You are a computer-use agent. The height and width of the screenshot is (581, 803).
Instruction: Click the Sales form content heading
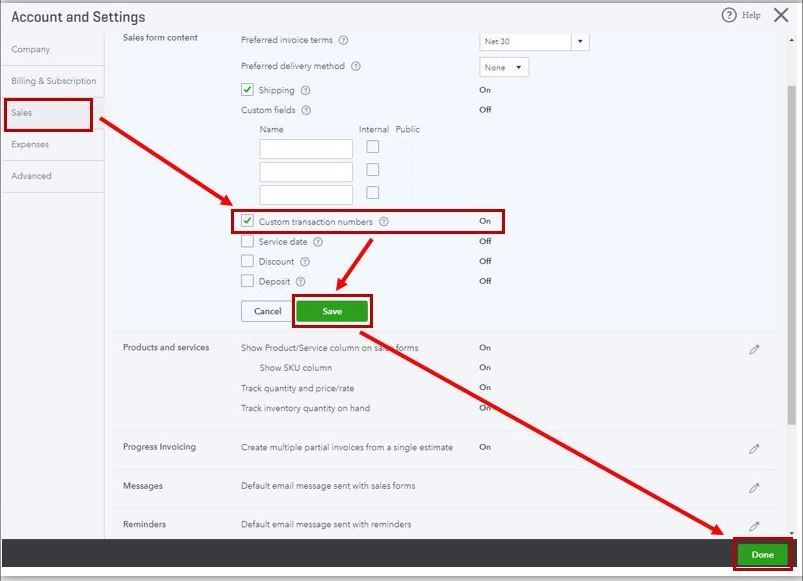[160, 37]
